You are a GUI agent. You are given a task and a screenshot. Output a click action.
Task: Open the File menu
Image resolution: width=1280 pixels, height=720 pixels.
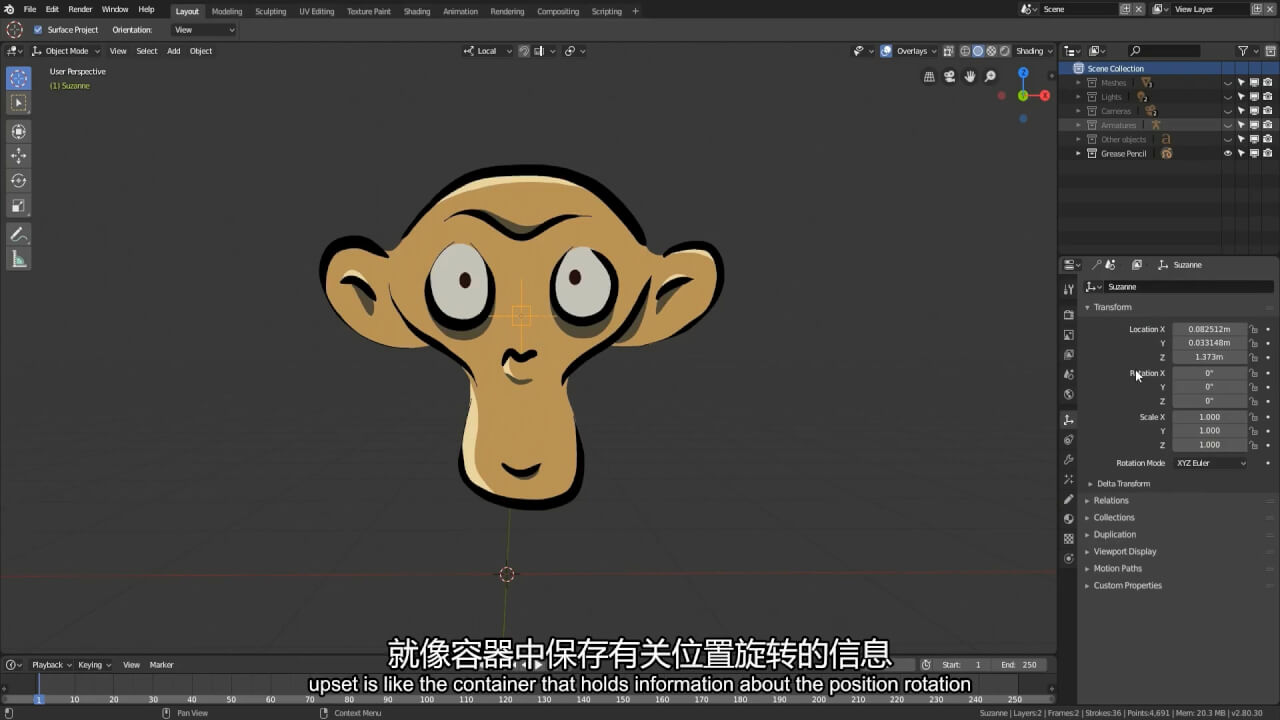[x=30, y=9]
